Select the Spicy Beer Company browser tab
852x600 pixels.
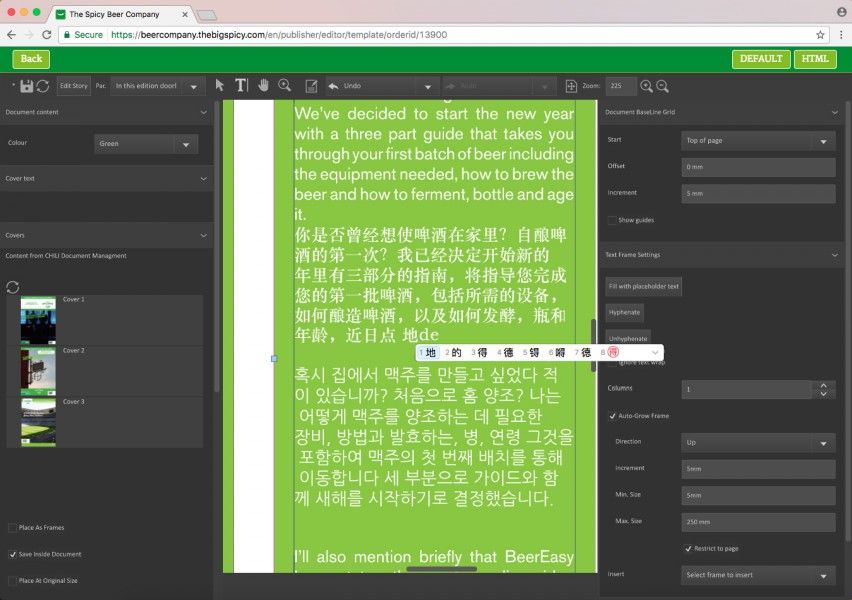coord(121,14)
